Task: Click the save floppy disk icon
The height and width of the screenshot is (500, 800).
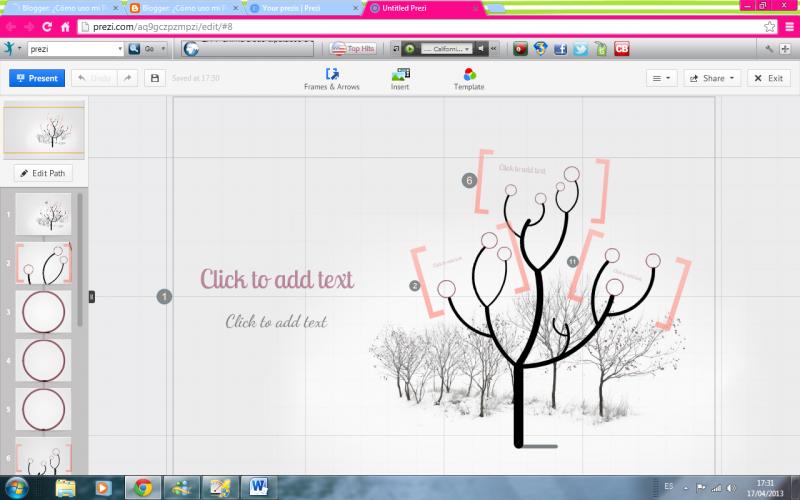Action: coord(154,78)
